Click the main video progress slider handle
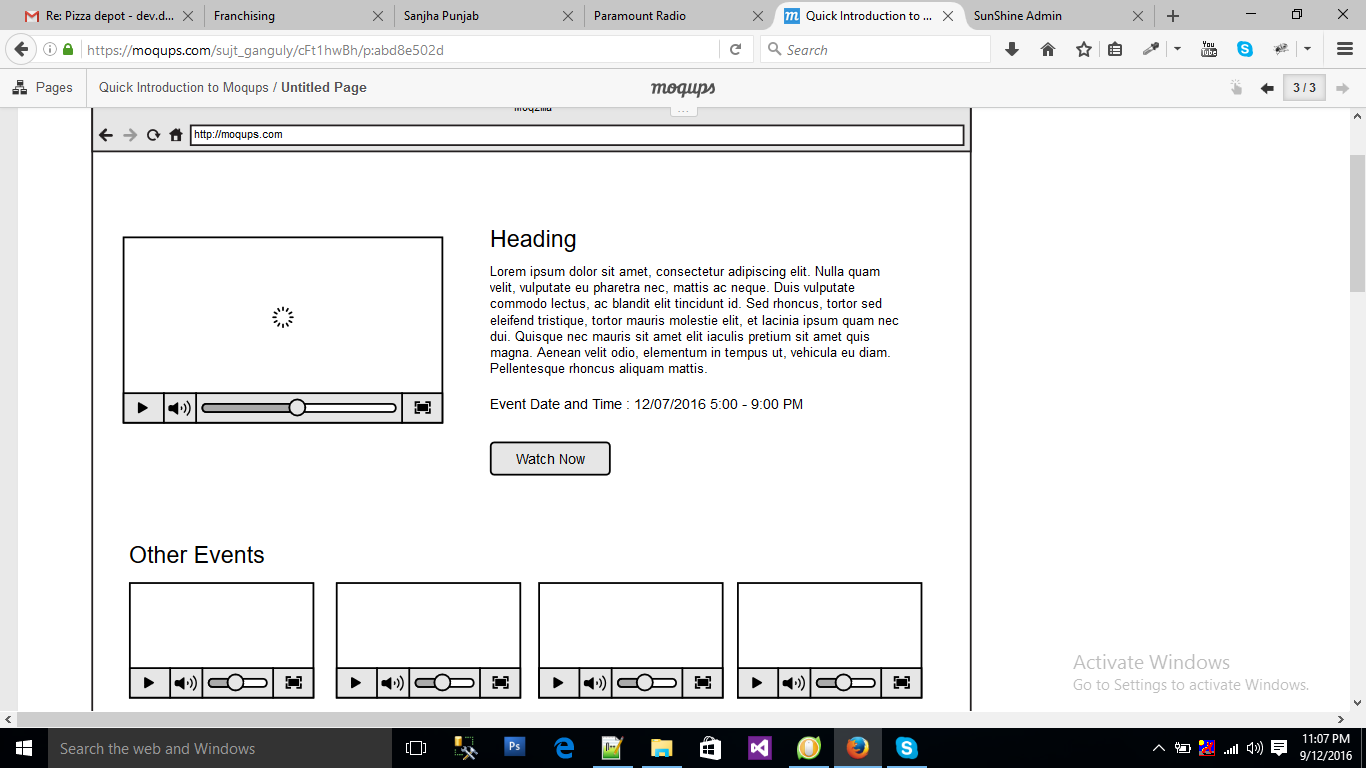This screenshot has height=768, width=1366. (297, 408)
